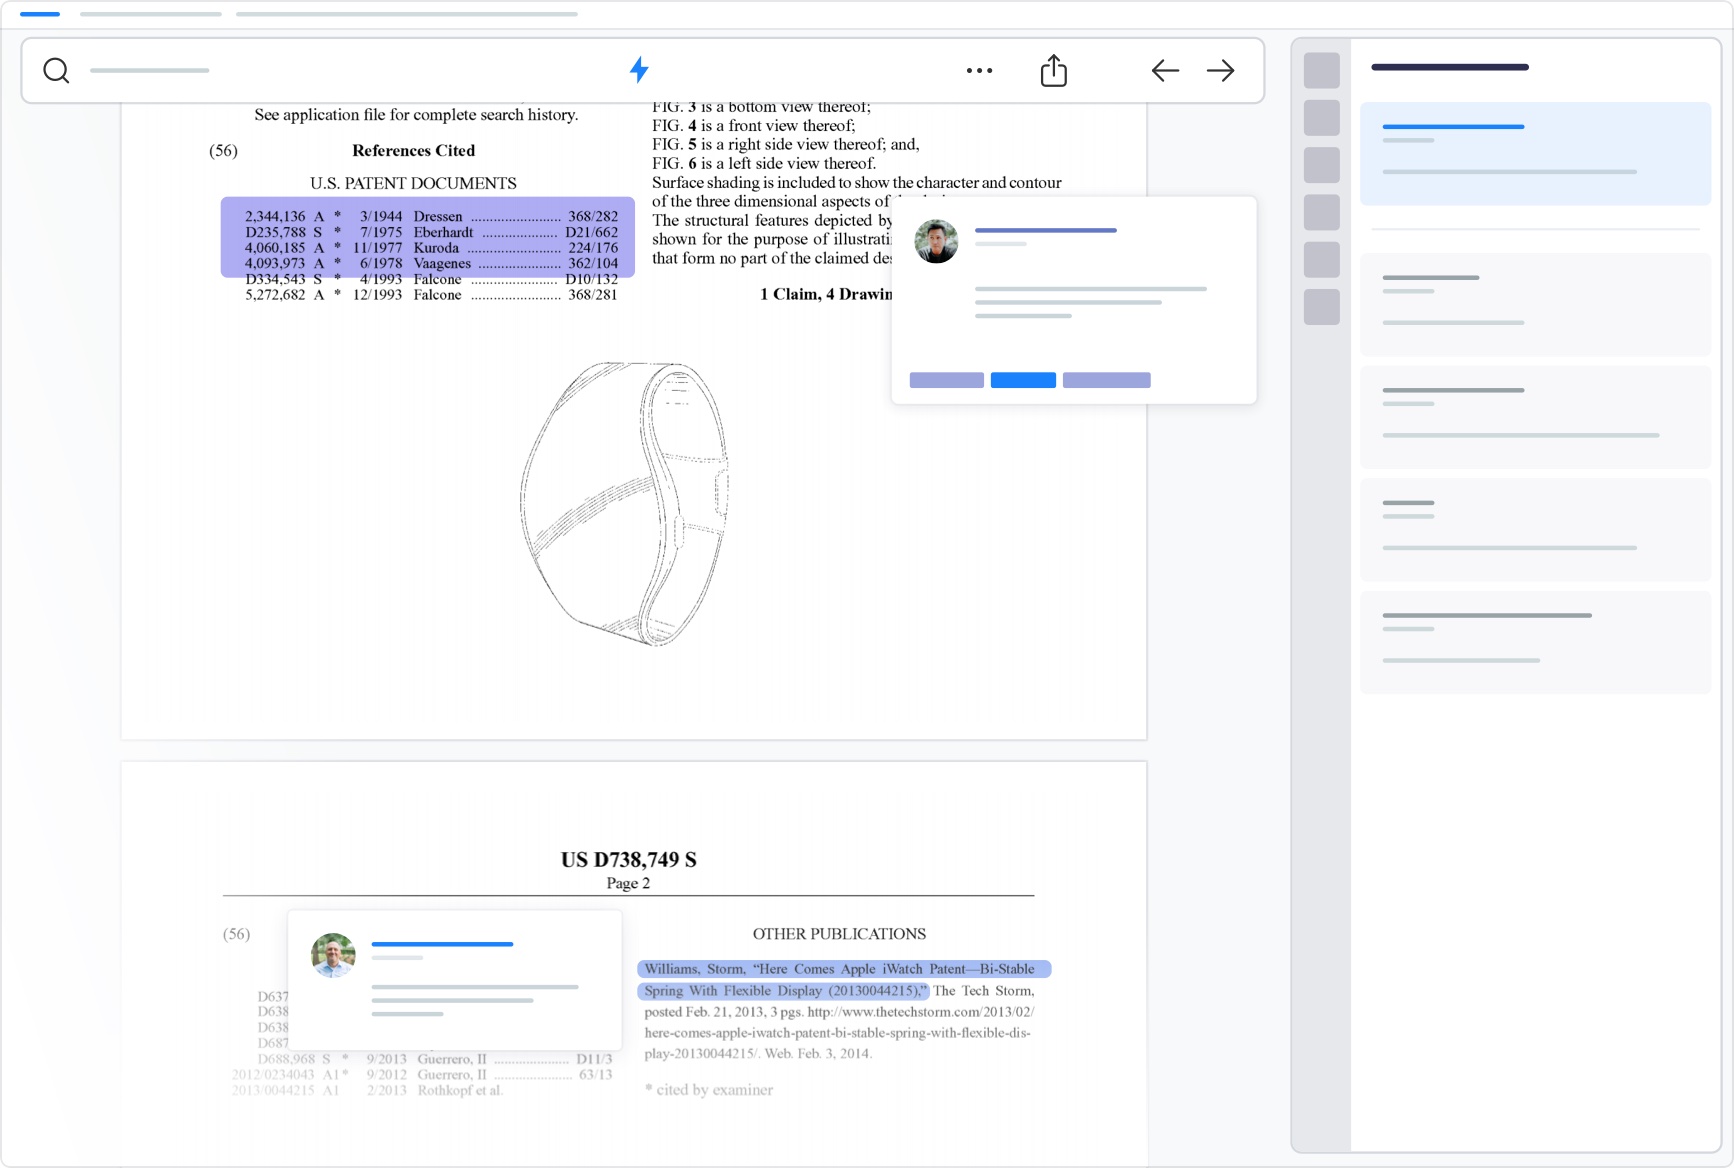Click the left lavender button in comment popup
Screen dimensions: 1734x1168
[x=947, y=380]
